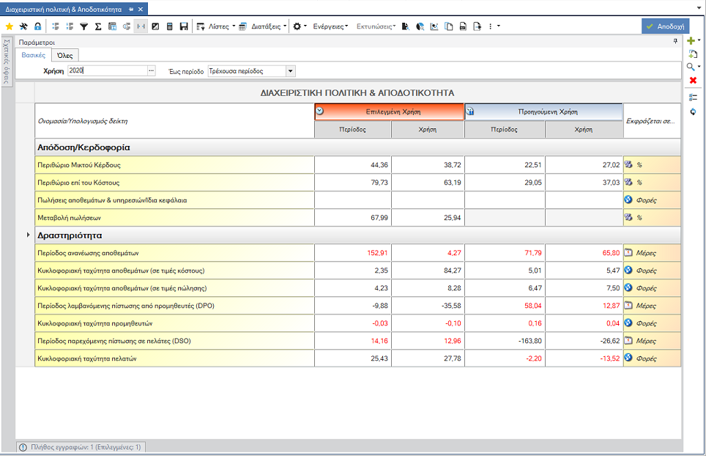Viewport: 706px width, 456px height.
Task: Click the yellow star favorites icon
Action: 9,27
